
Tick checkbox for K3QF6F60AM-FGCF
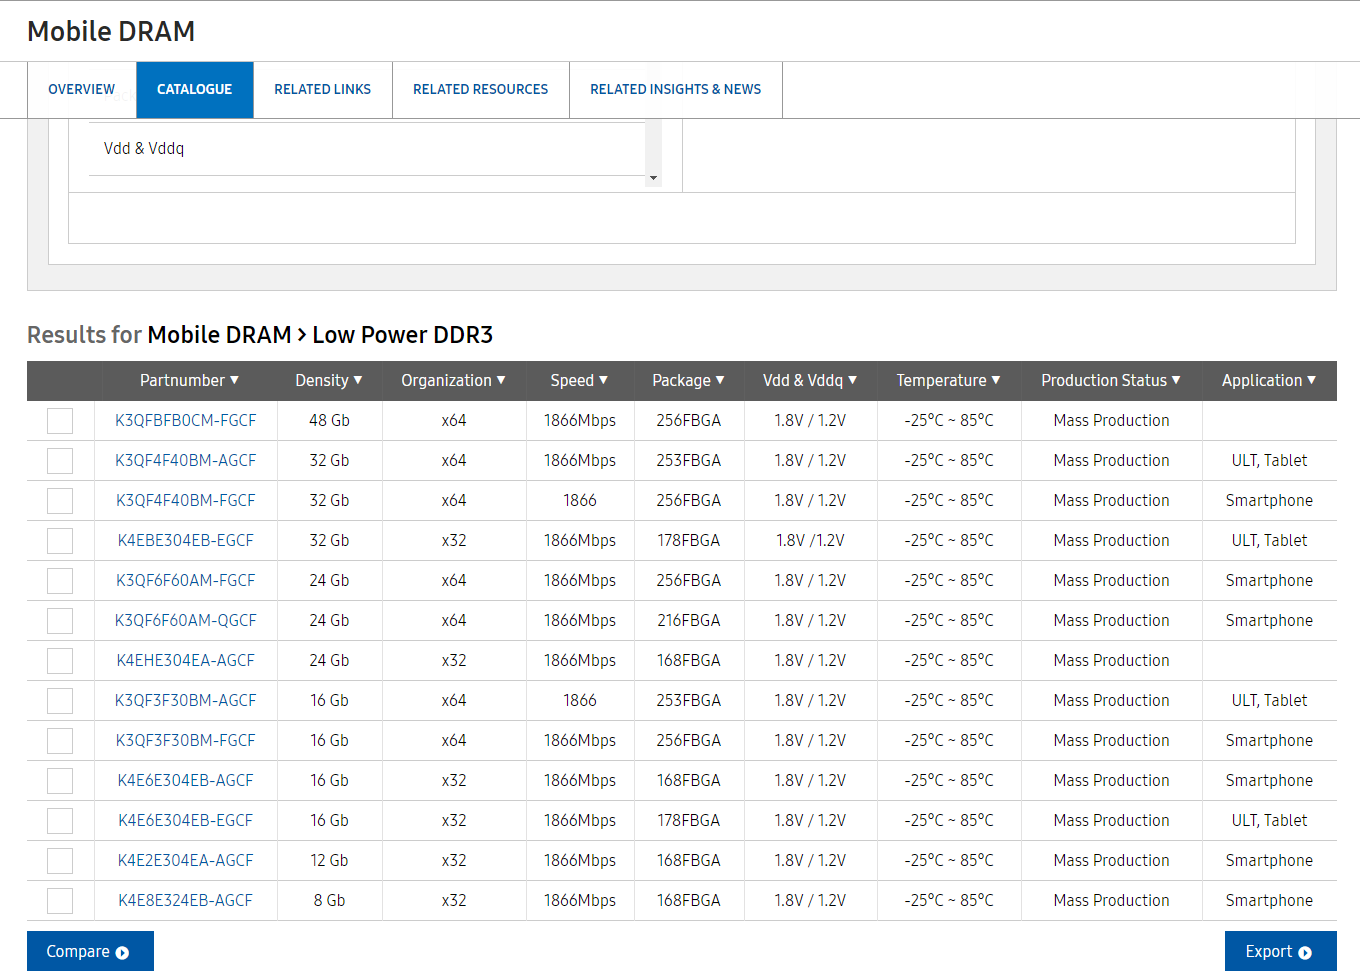[x=60, y=581]
